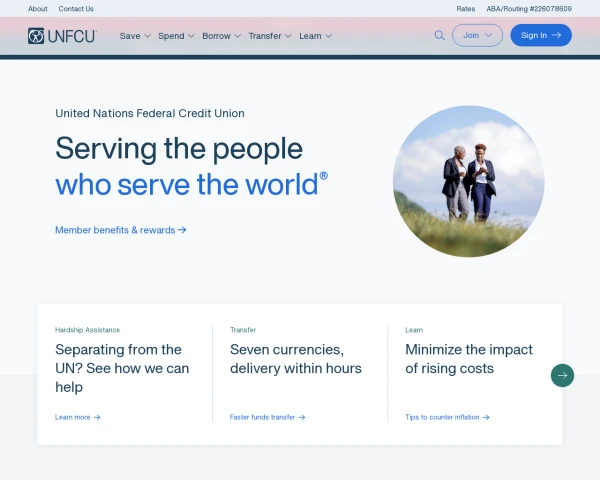Follow Member benefits & rewards link
This screenshot has height=480, width=600.
pyautogui.click(x=121, y=230)
